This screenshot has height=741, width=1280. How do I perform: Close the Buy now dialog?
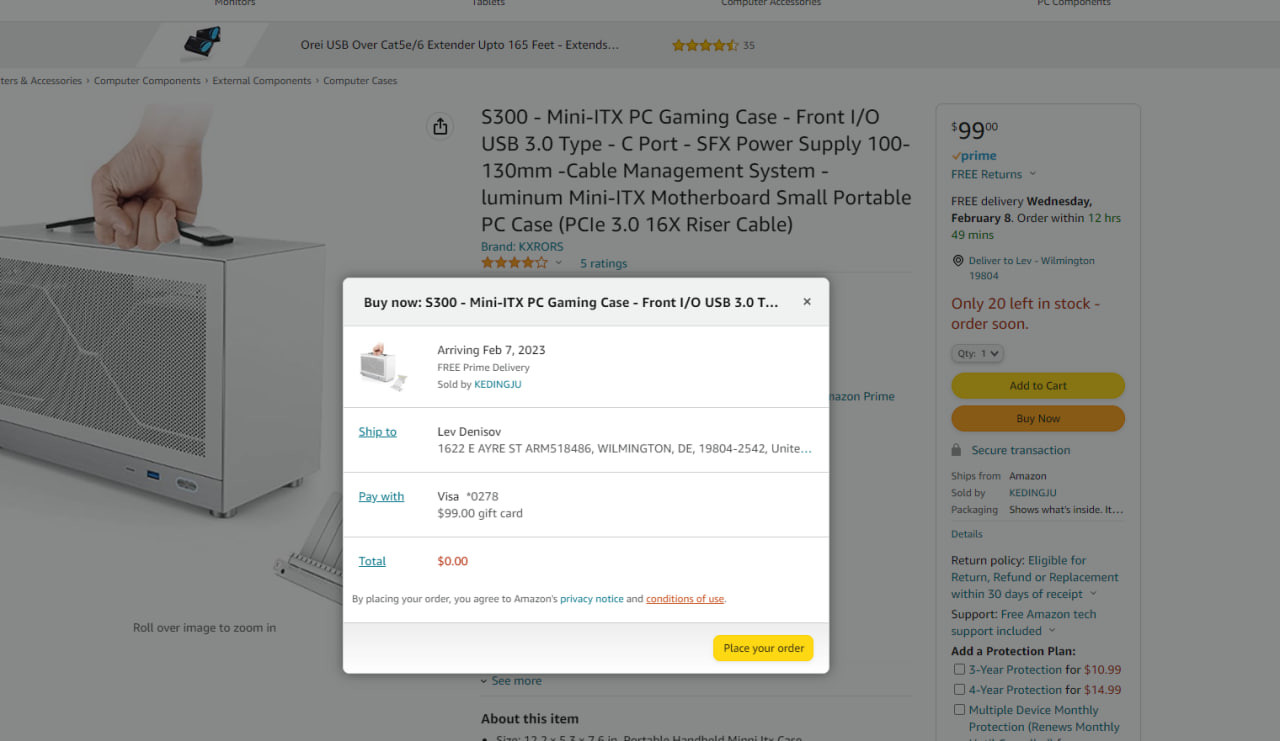click(x=807, y=302)
